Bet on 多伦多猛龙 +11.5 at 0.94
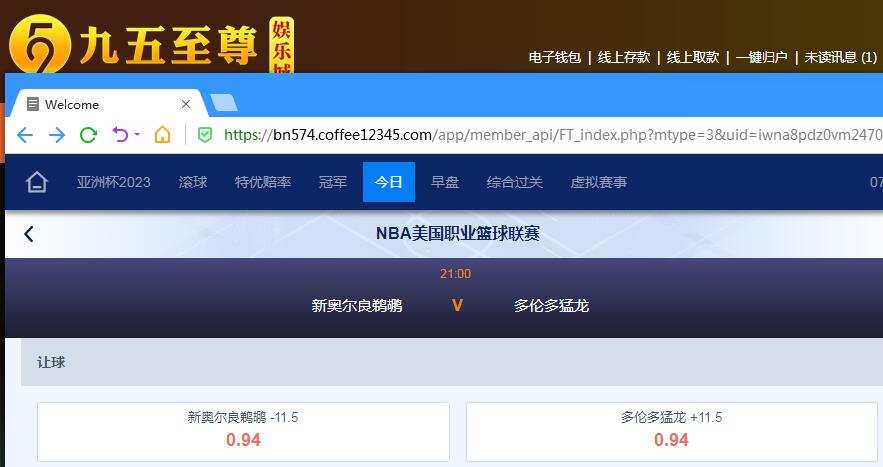This screenshot has height=467, width=883. tap(671, 432)
